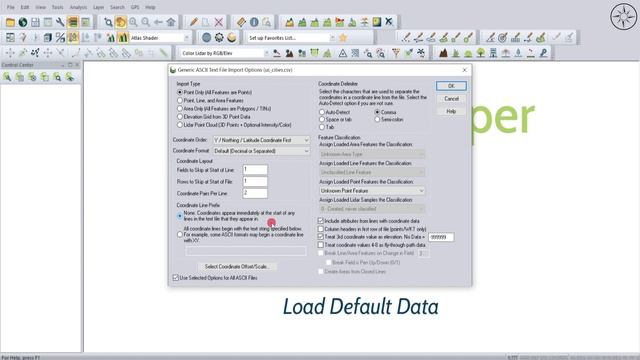Select Point, Line, and Area Features option

pos(180,100)
